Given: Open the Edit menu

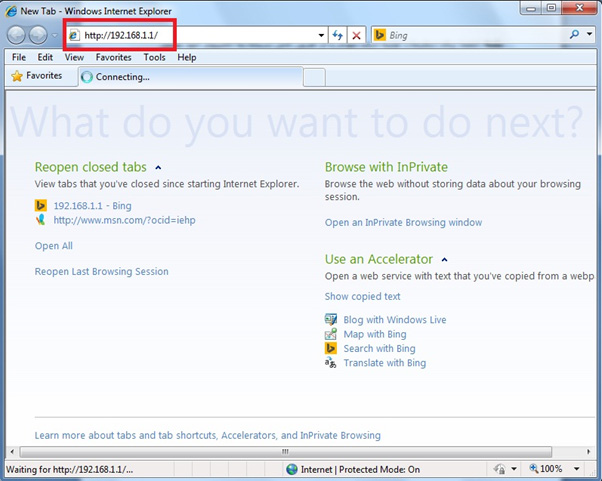Looking at the screenshot, I should (45, 57).
